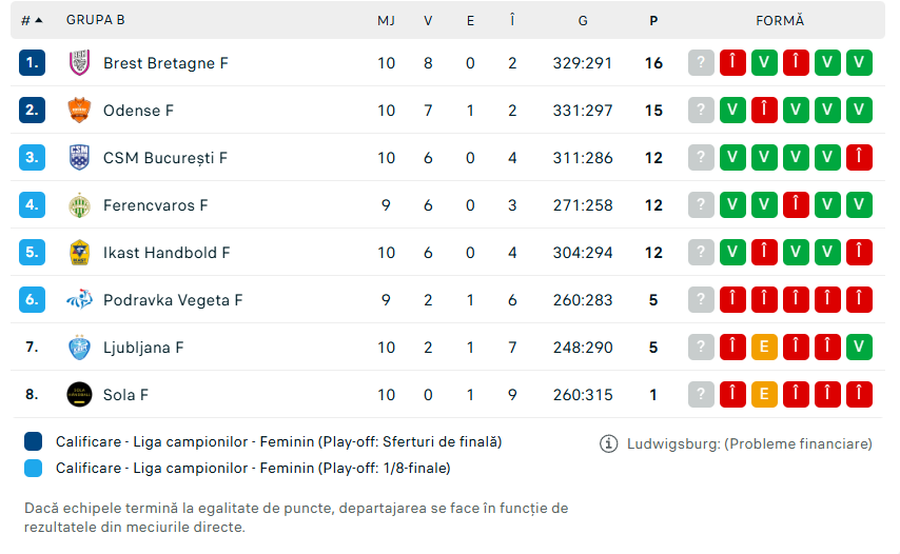This screenshot has height=554, width=900.
Task: Click the Odense F team logo
Action: coord(79,110)
